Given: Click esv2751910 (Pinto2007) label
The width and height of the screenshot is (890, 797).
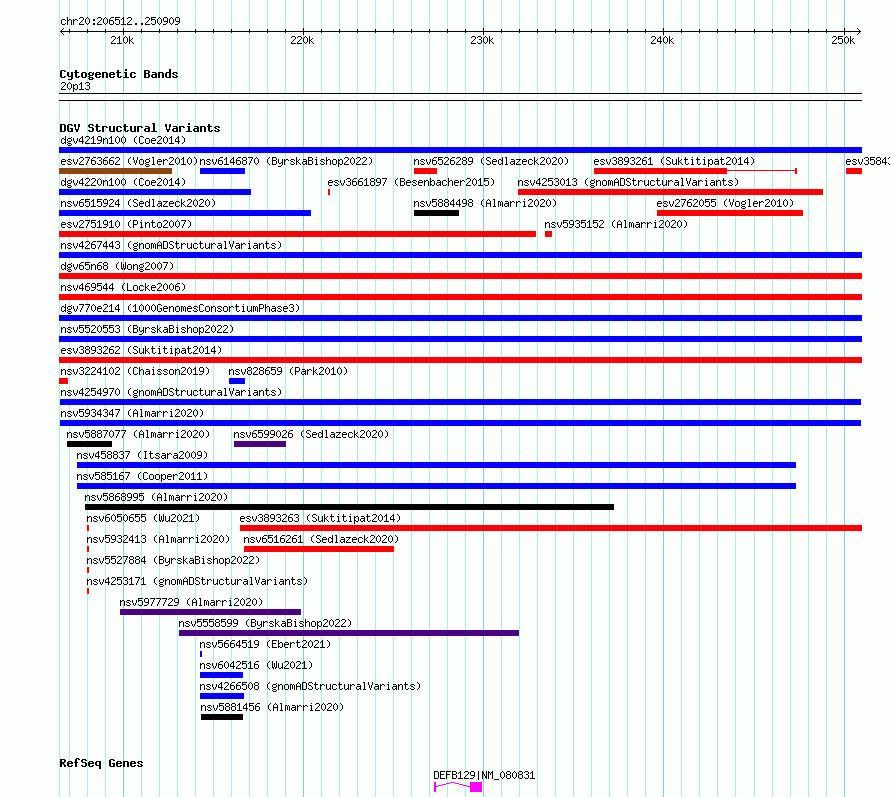Looking at the screenshot, I should [126, 224].
